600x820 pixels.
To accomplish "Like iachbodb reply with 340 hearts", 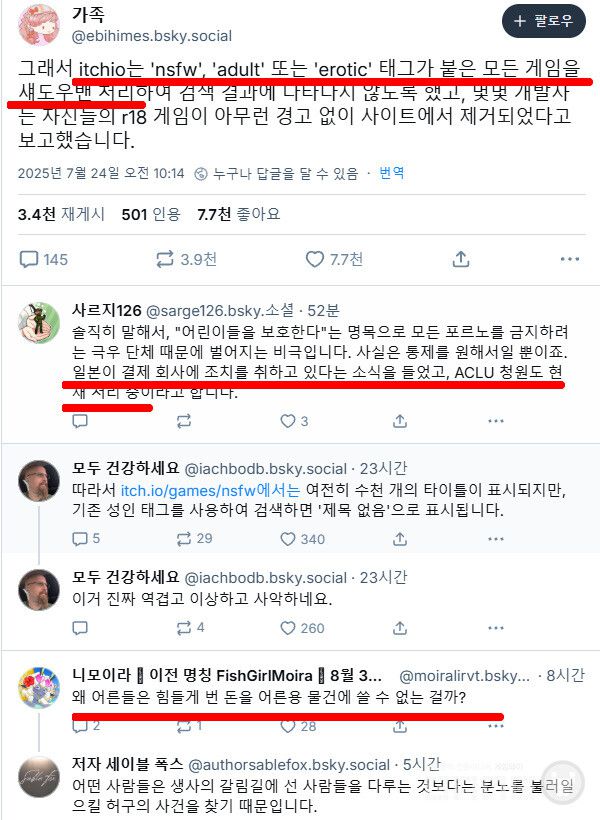I will (x=303, y=539).
